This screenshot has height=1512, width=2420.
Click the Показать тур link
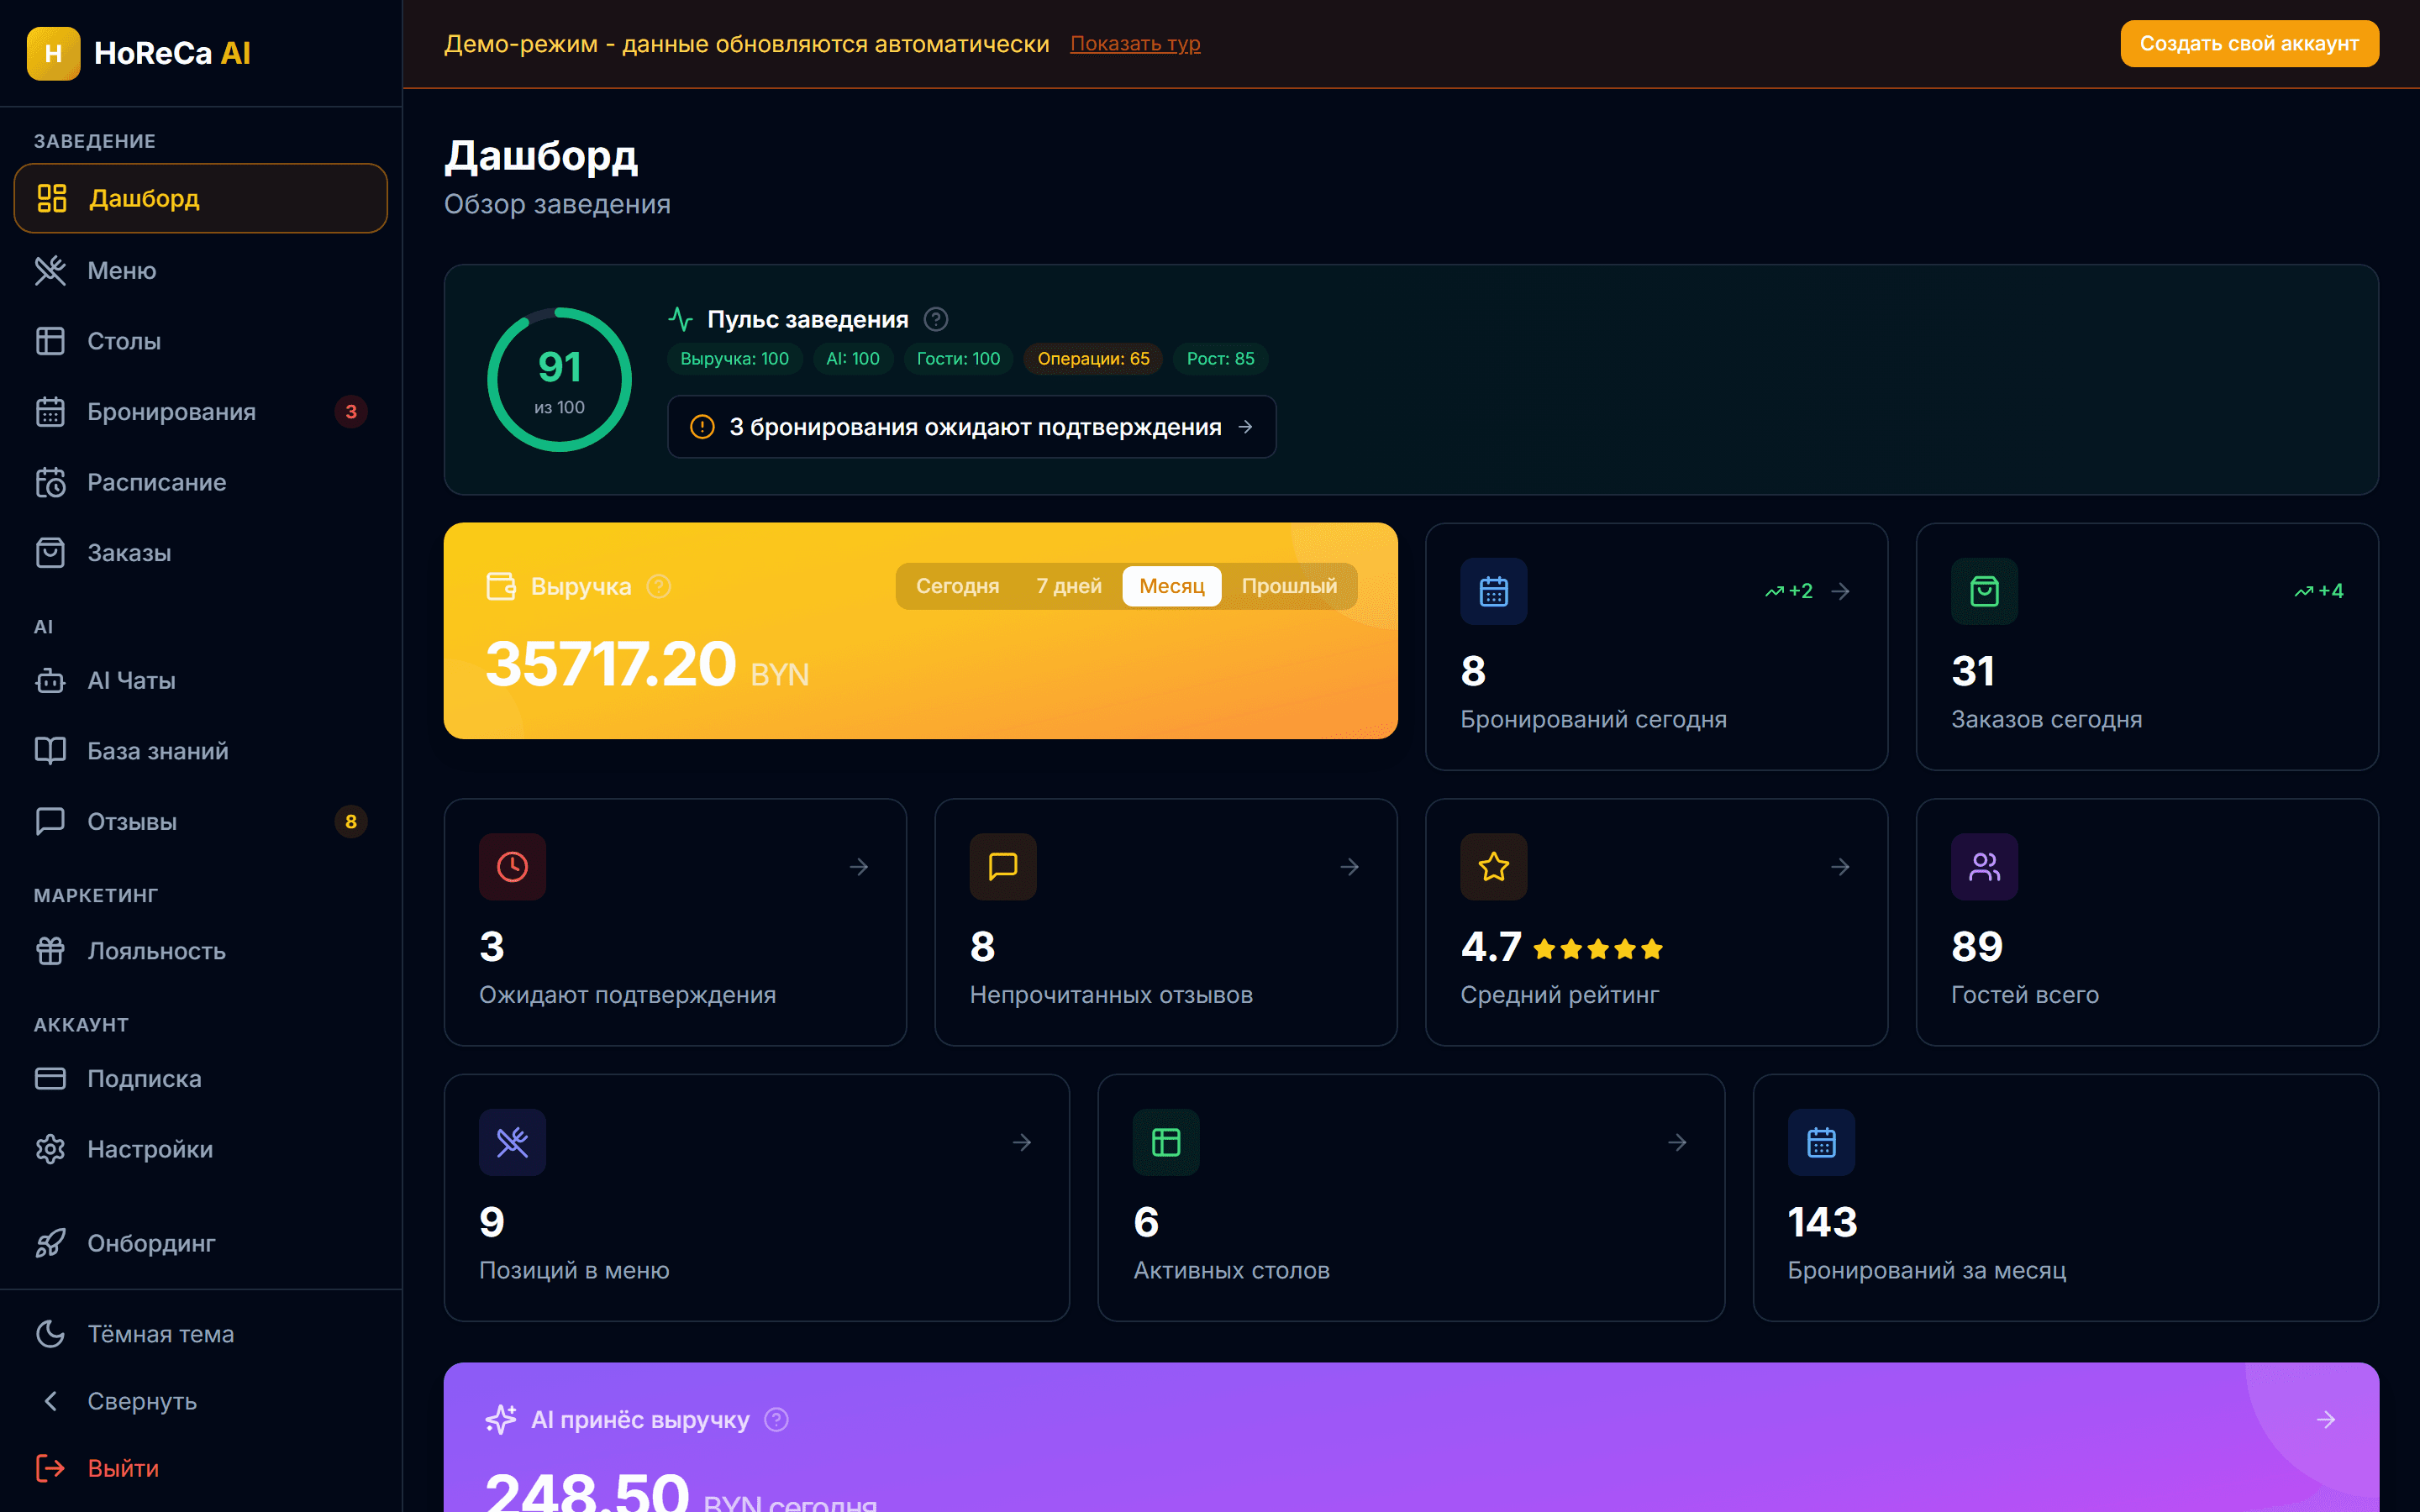1134,44
